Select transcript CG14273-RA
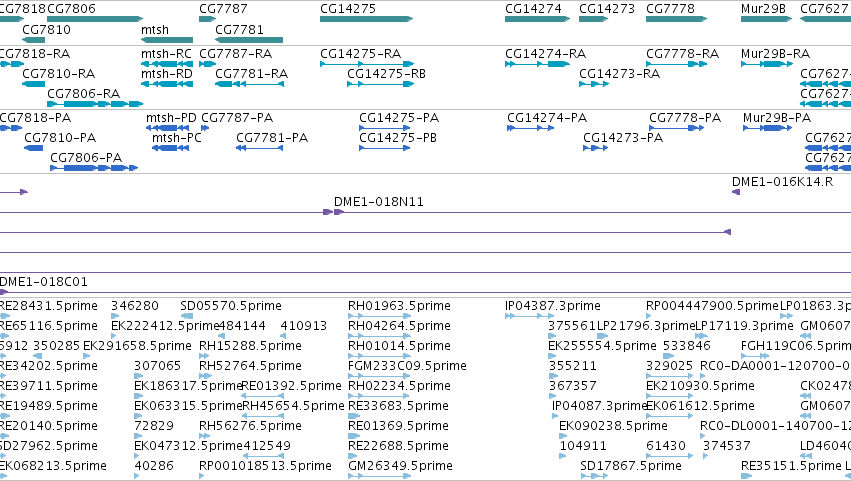This screenshot has height=481, width=851. pyautogui.click(x=594, y=84)
